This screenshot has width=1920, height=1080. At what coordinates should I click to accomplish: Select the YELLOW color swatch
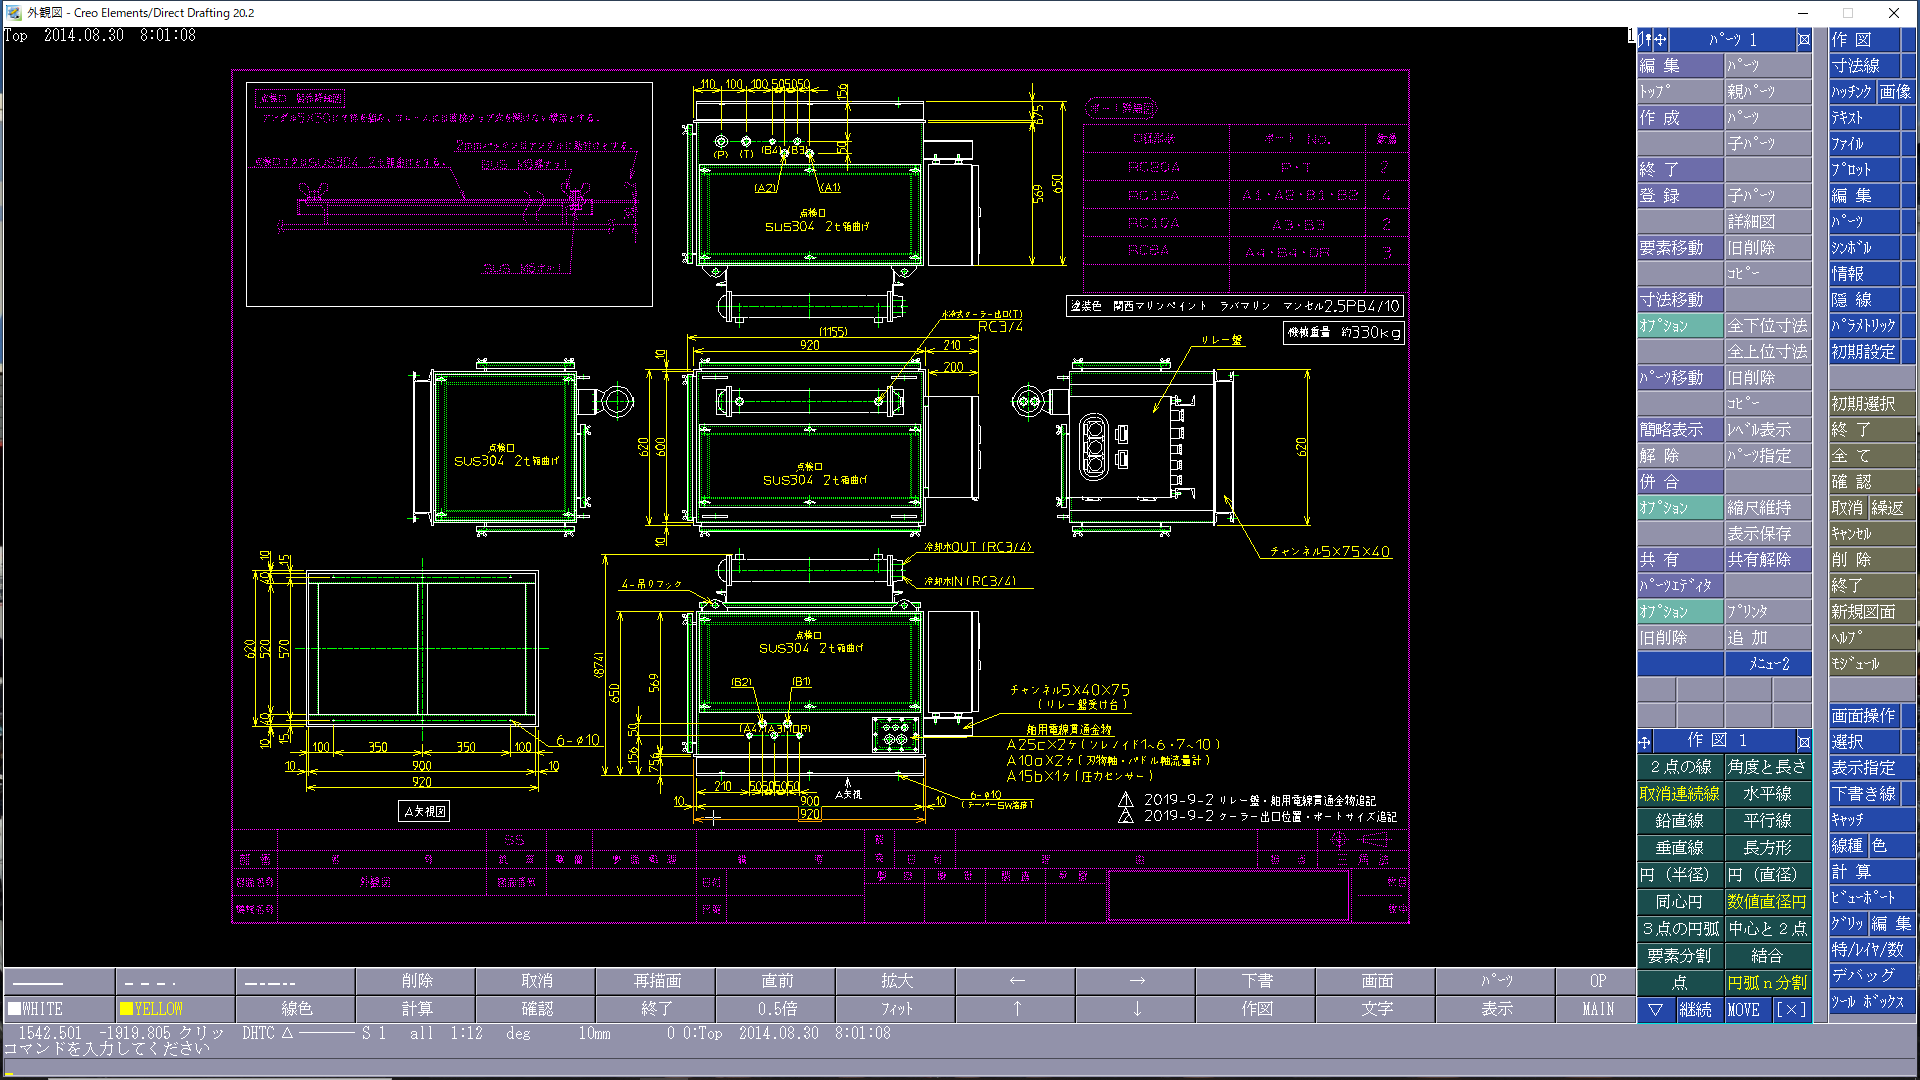click(x=175, y=1009)
